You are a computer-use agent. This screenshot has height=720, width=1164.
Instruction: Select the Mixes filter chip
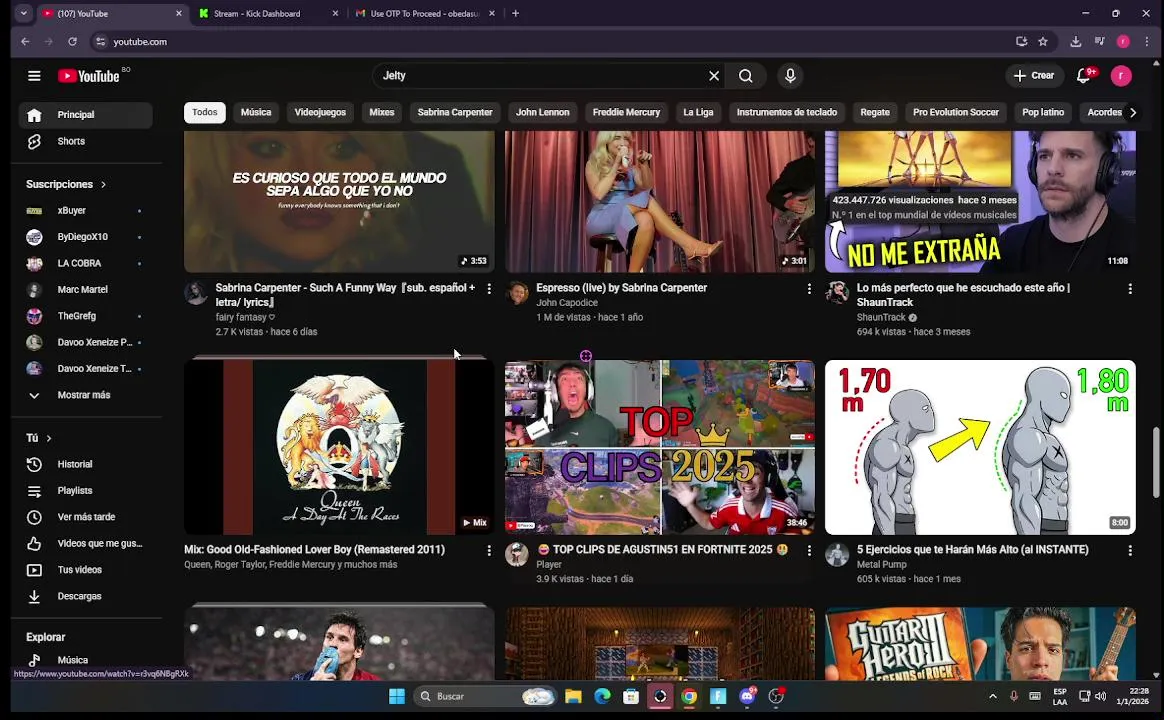pyautogui.click(x=382, y=113)
